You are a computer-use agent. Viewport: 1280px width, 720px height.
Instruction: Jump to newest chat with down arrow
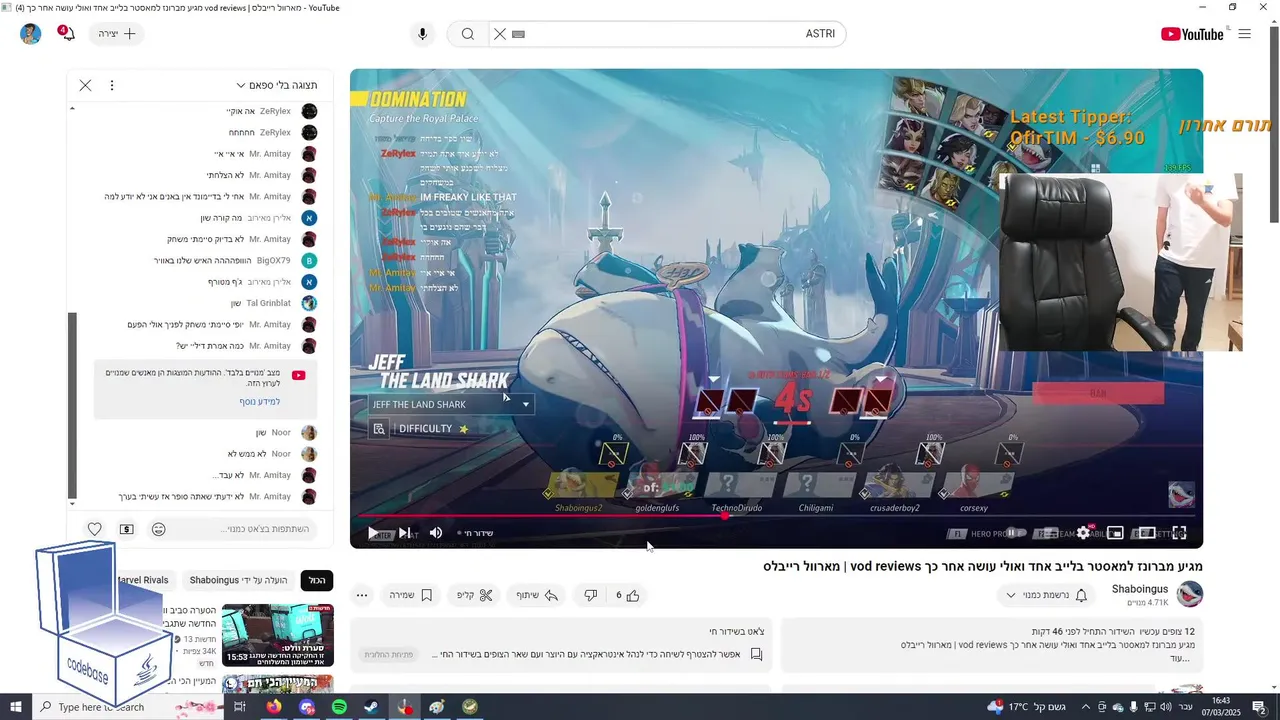pos(72,504)
